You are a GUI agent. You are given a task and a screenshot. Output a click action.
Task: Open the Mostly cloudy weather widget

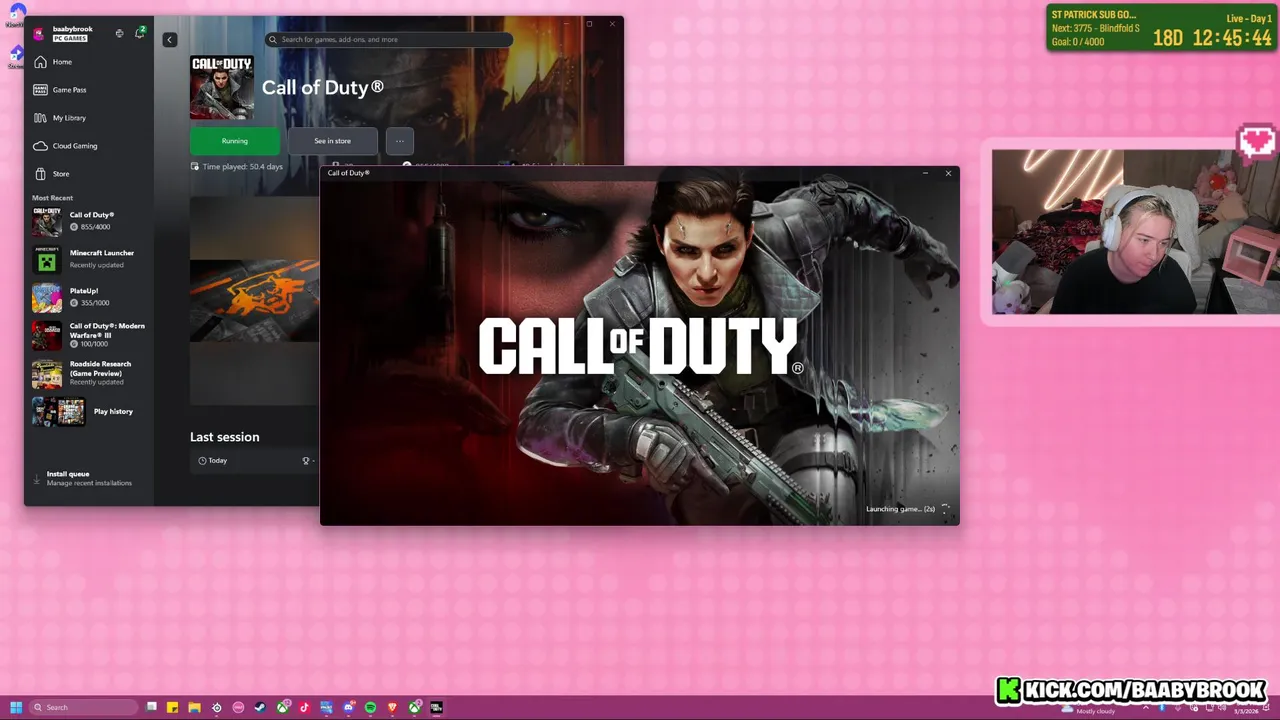click(x=1088, y=710)
